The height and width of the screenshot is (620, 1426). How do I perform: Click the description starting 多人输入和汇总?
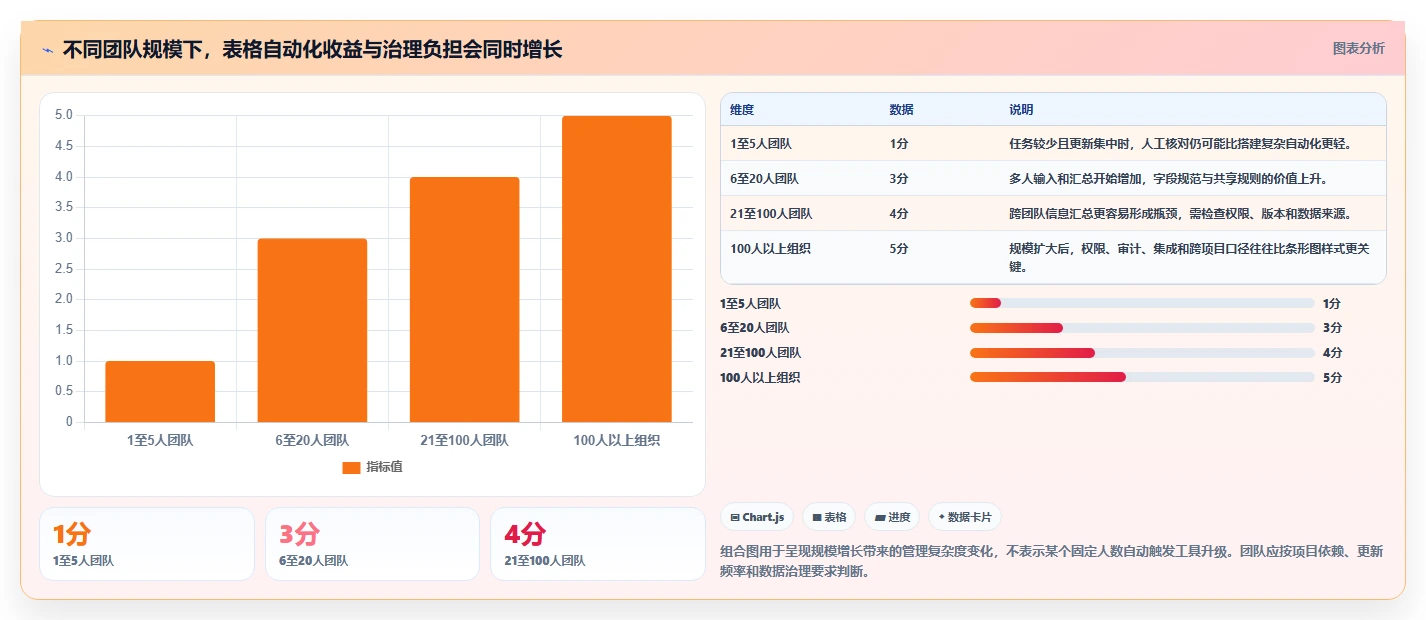[x=1168, y=178]
